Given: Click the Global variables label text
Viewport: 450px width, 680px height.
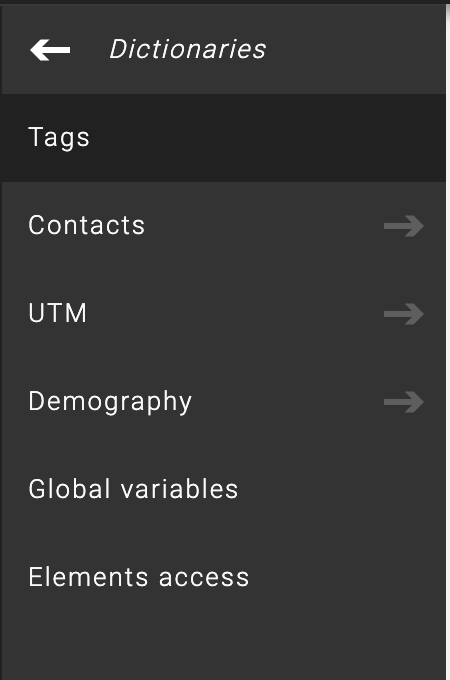Looking at the screenshot, I should pos(133,489).
